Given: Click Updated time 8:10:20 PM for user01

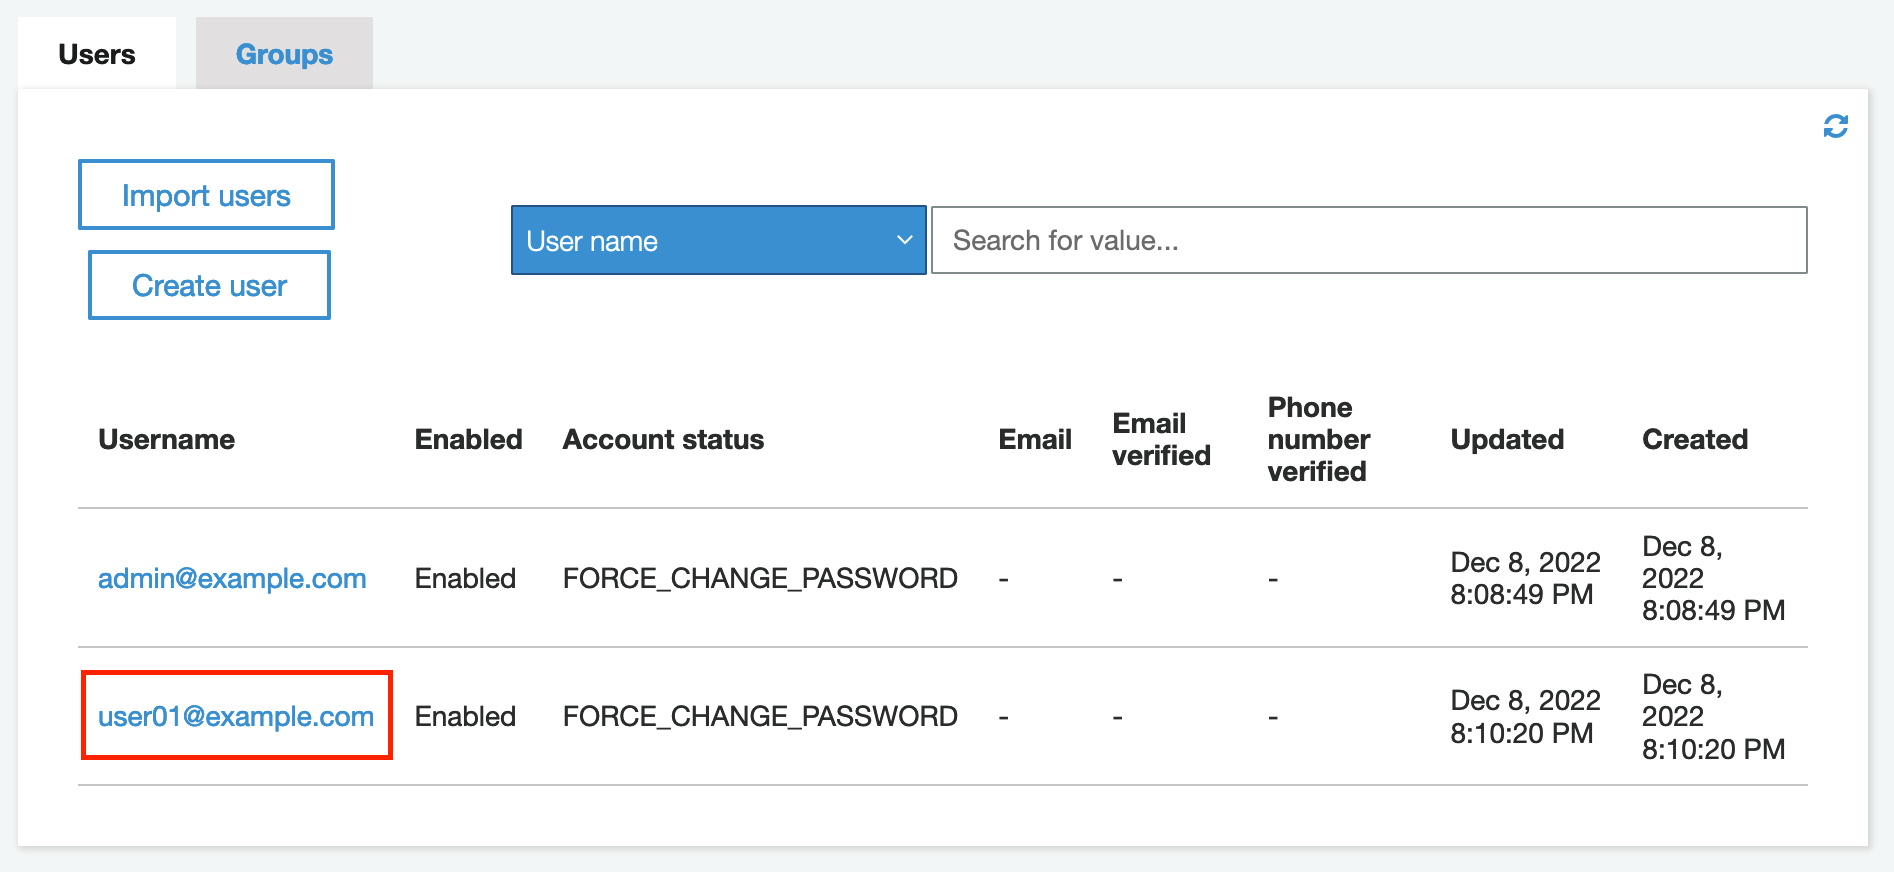Looking at the screenshot, I should pos(1521,733).
